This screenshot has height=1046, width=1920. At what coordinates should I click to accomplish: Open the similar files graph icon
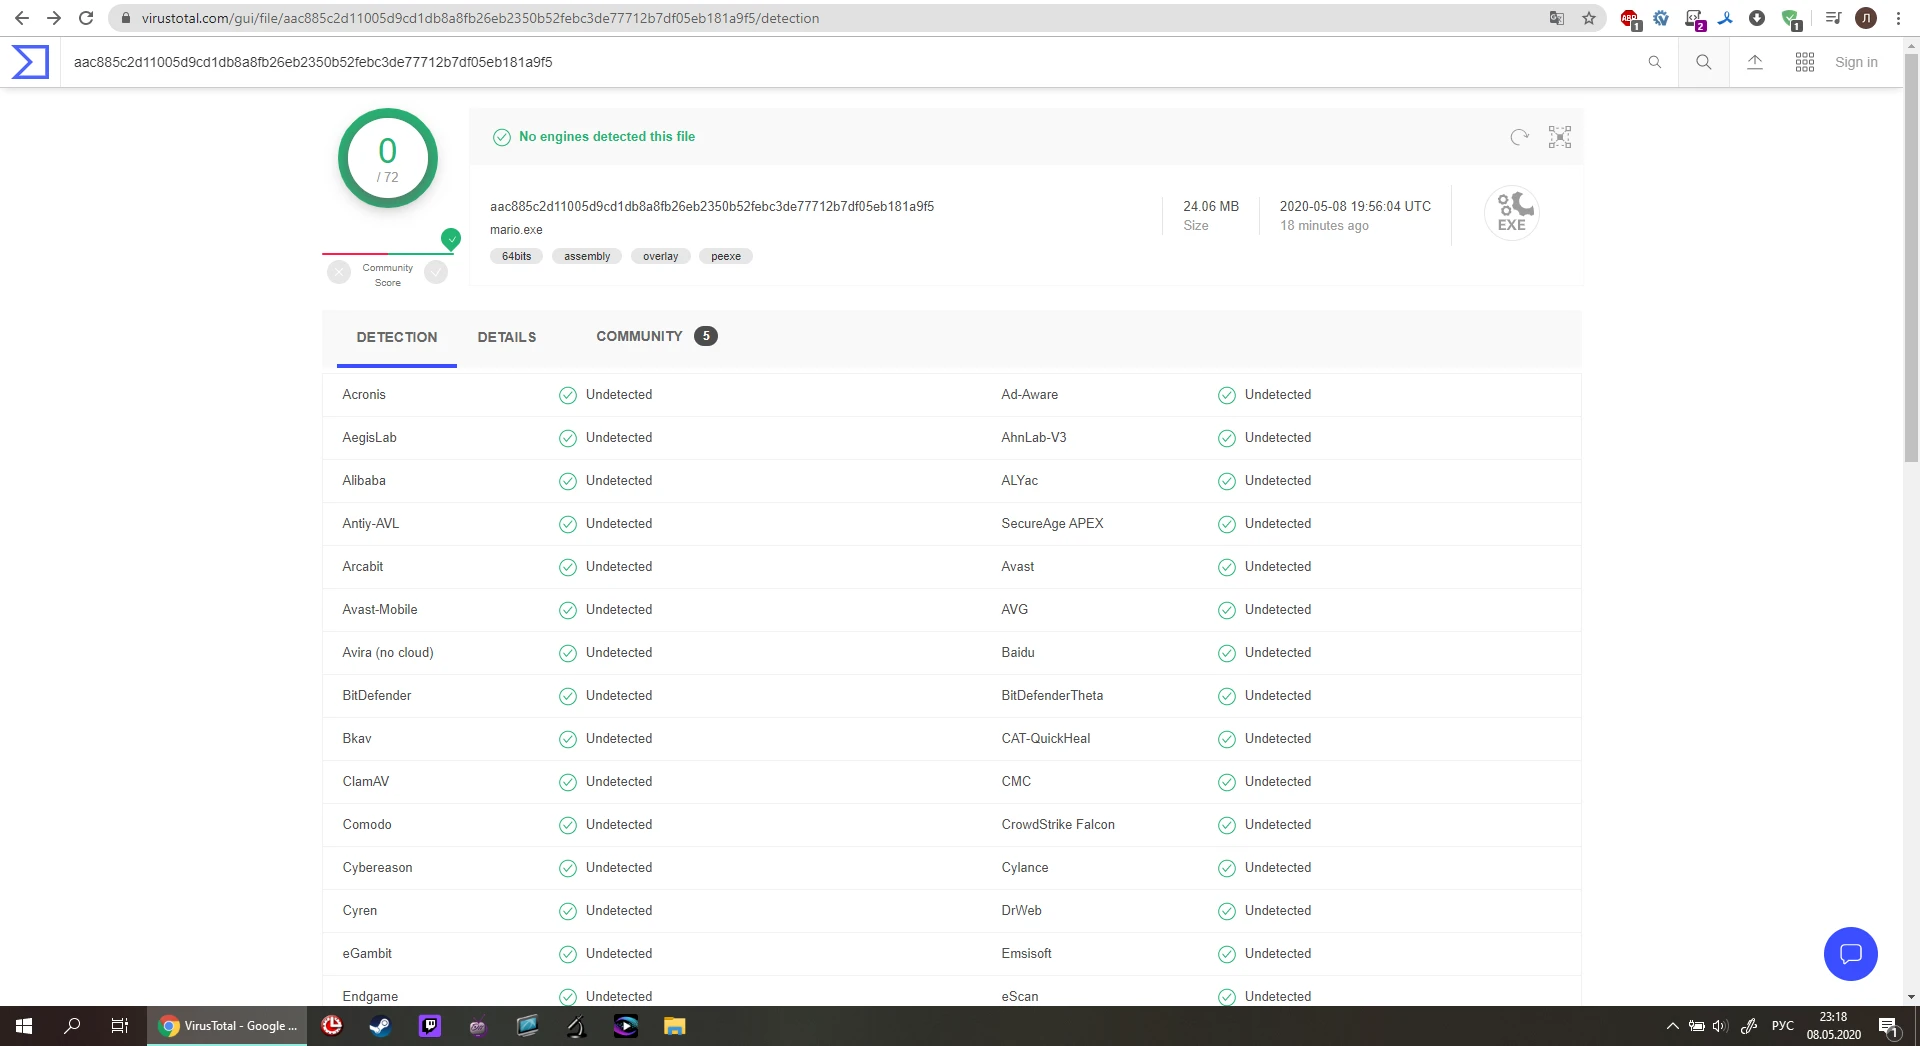(1559, 137)
